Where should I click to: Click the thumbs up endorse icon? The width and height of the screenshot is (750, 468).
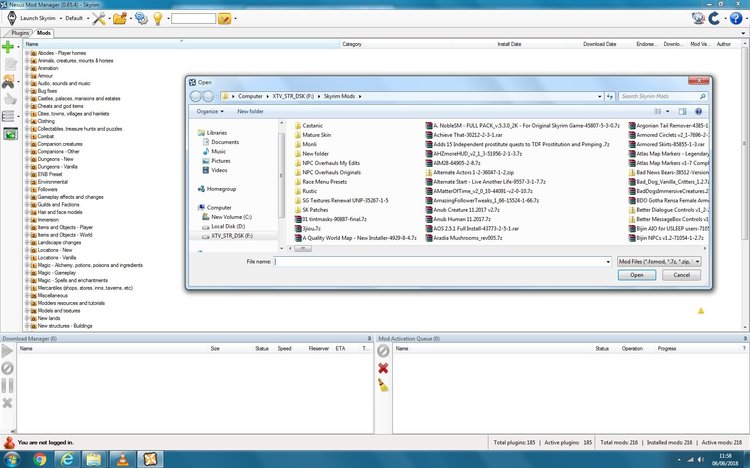click(x=10, y=99)
